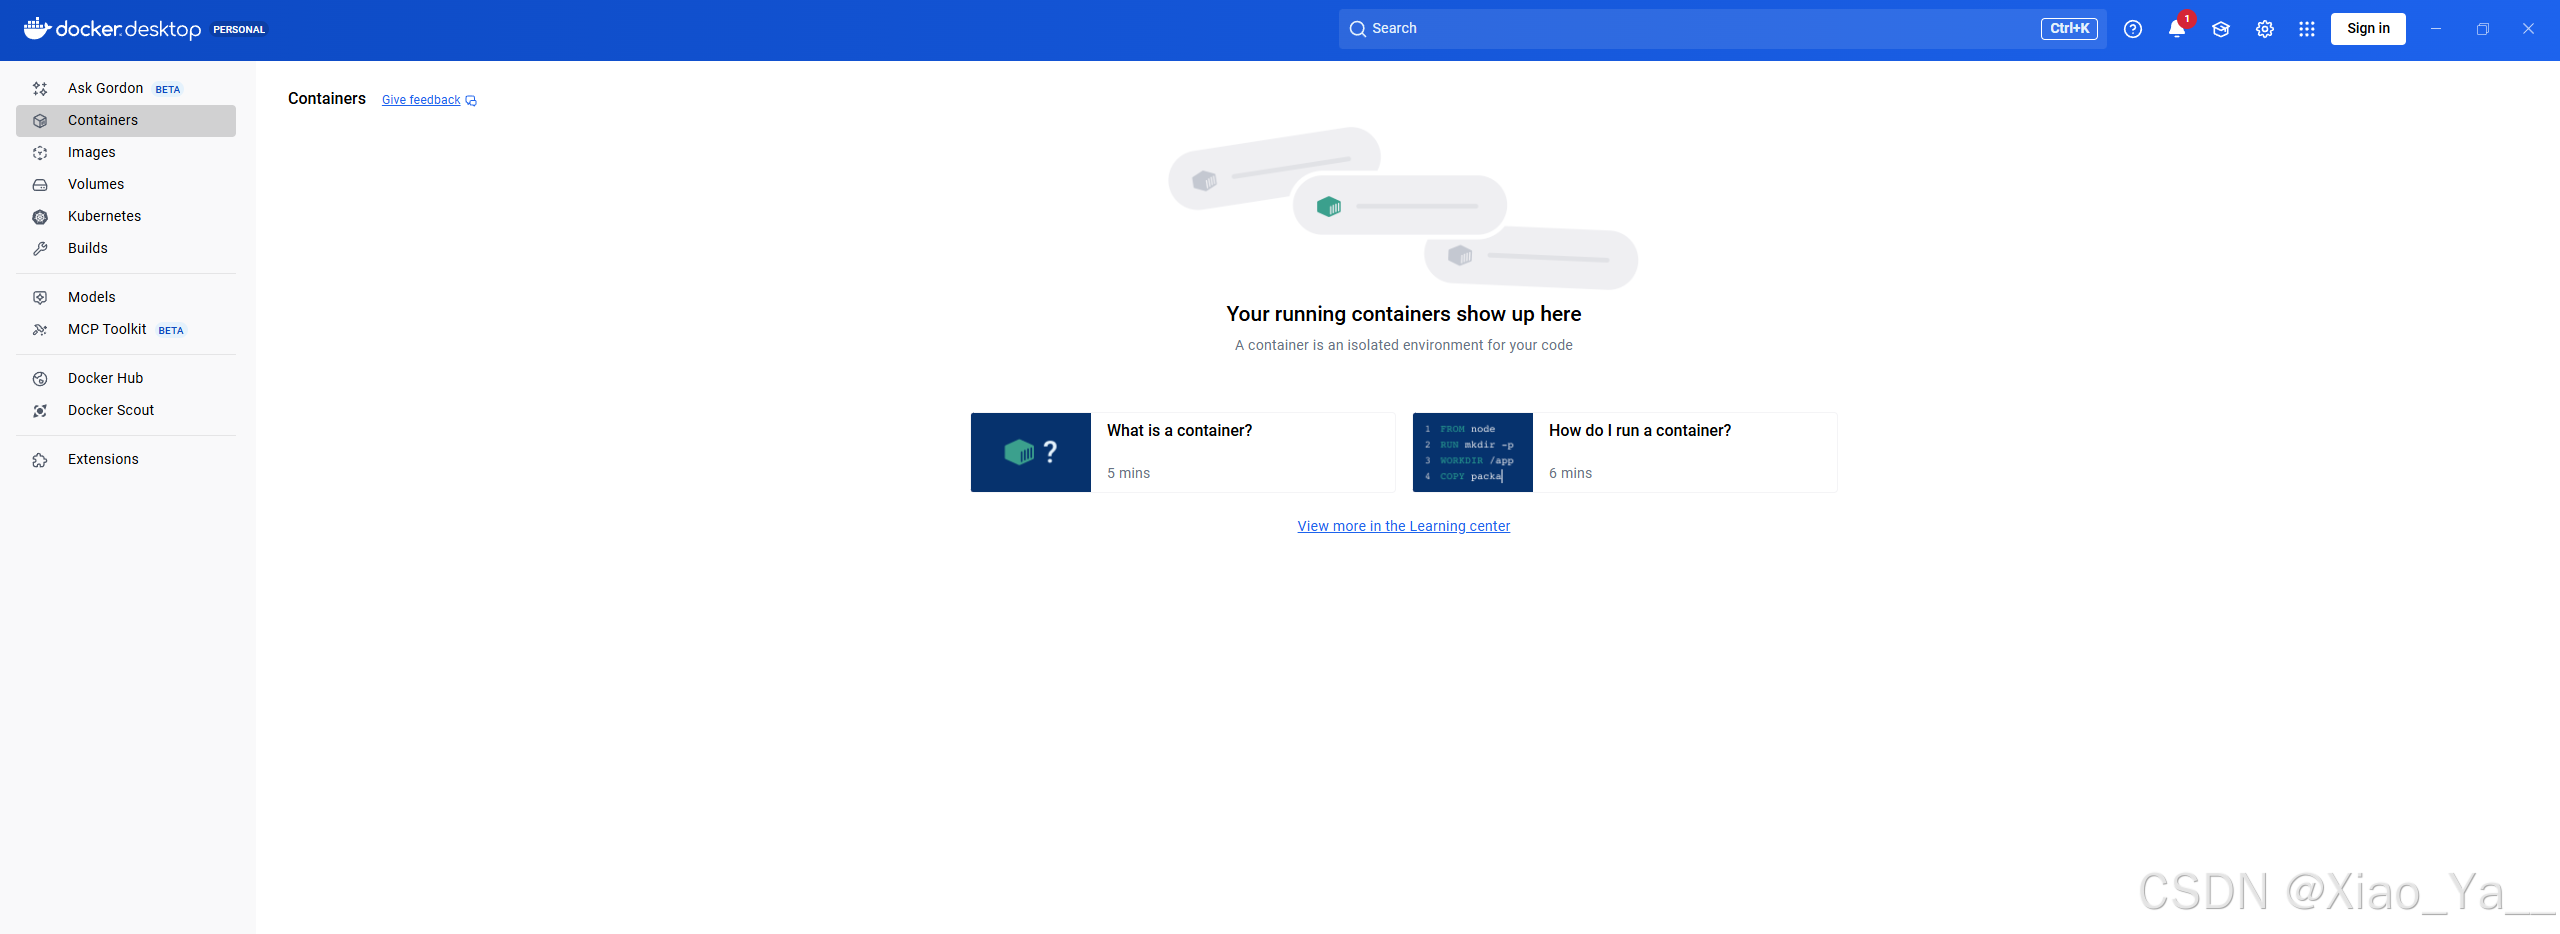Open MCP Toolkit section
The height and width of the screenshot is (934, 2560).
(126, 330)
